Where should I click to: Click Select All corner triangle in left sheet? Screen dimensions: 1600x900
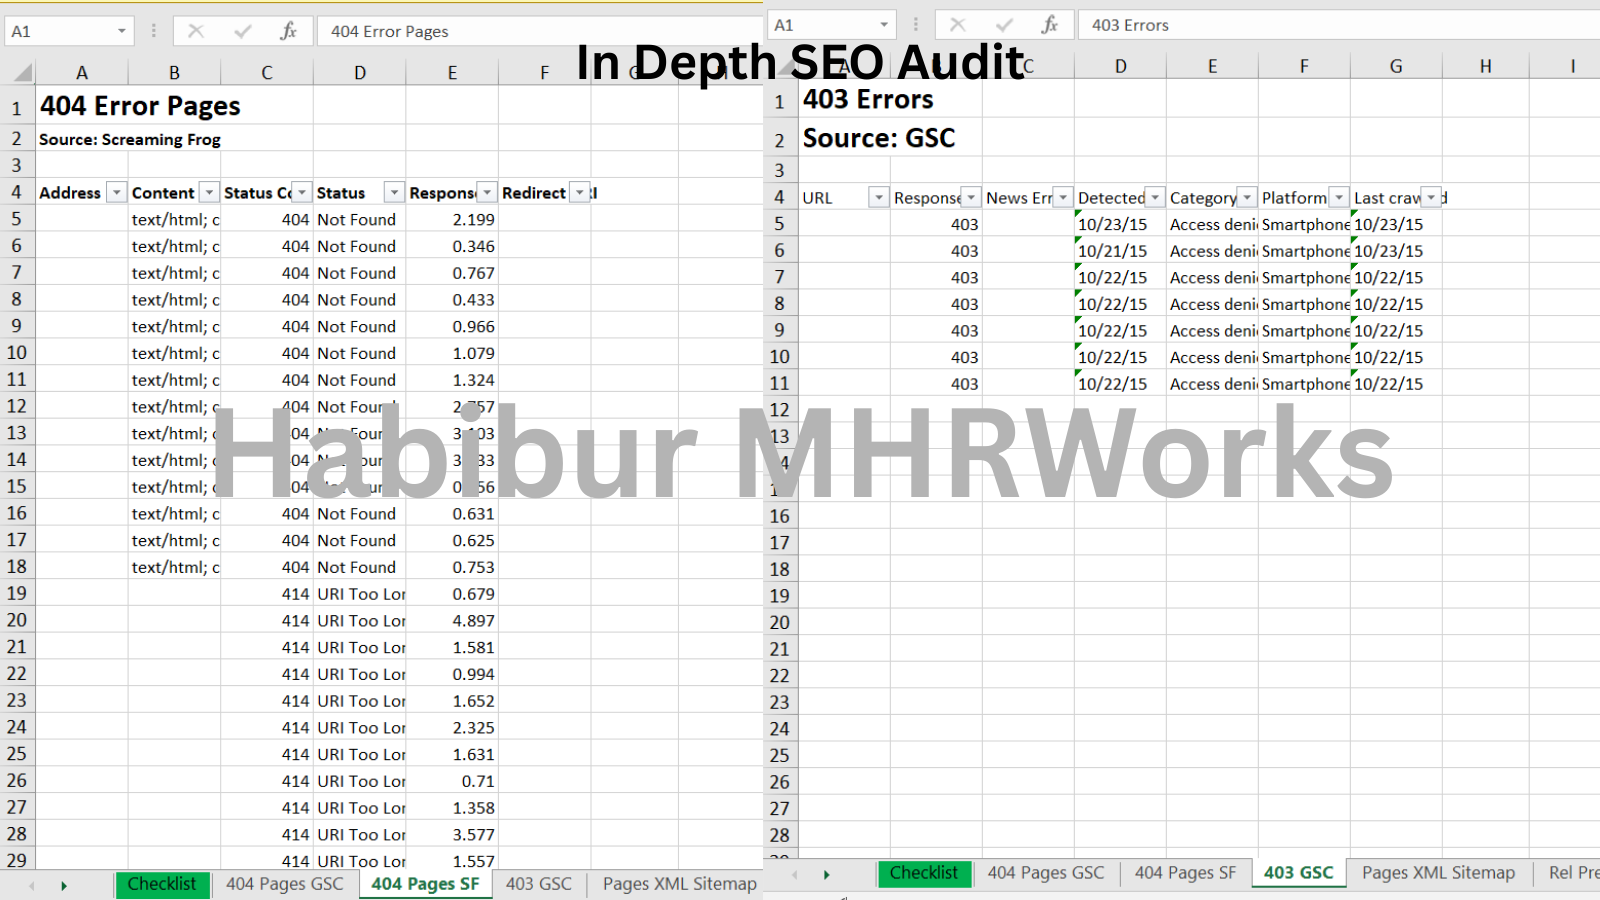(x=21, y=72)
